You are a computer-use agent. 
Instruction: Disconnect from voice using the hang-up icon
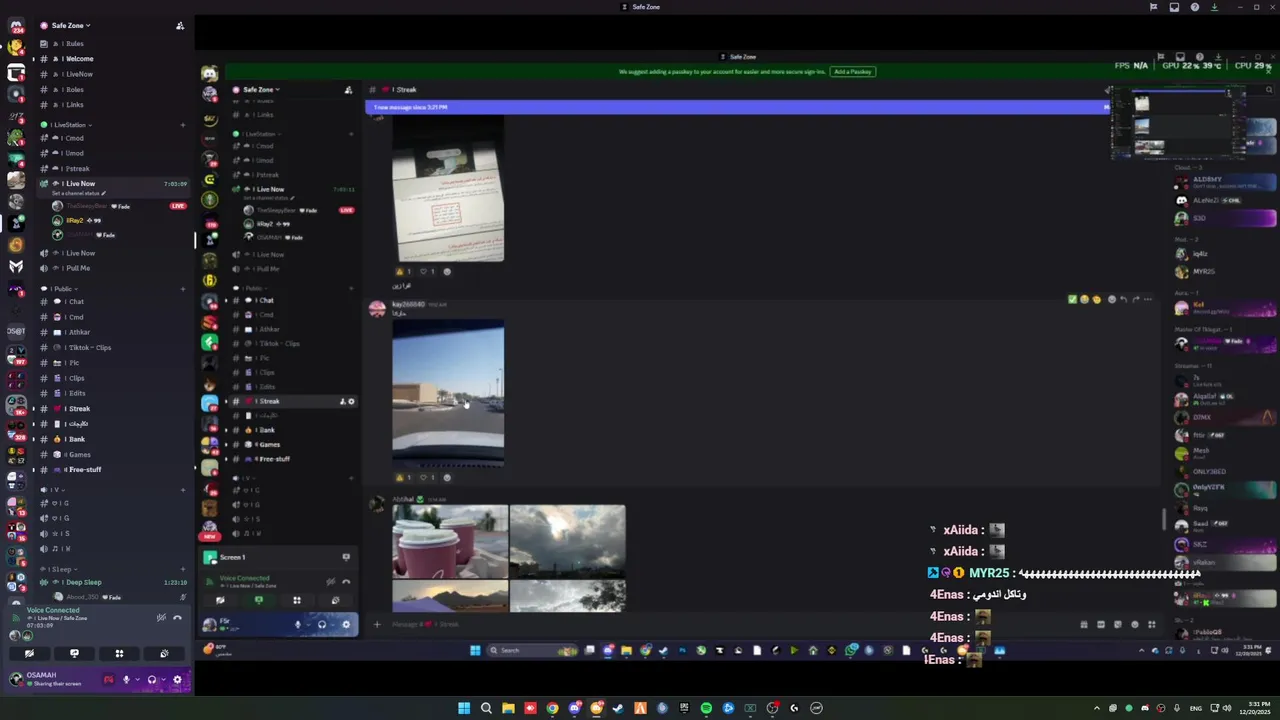[177, 617]
